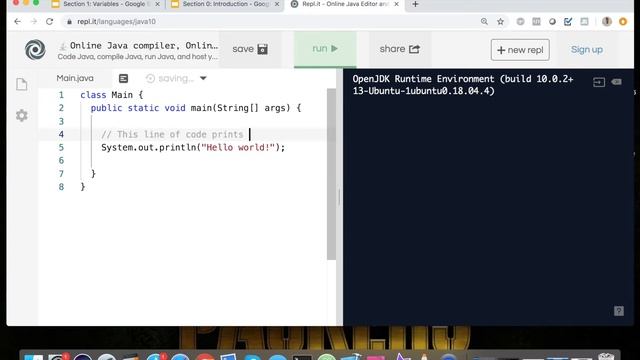Screen dimensions: 640x360
Task: Click the 'public static void main' line
Action: click(196, 108)
